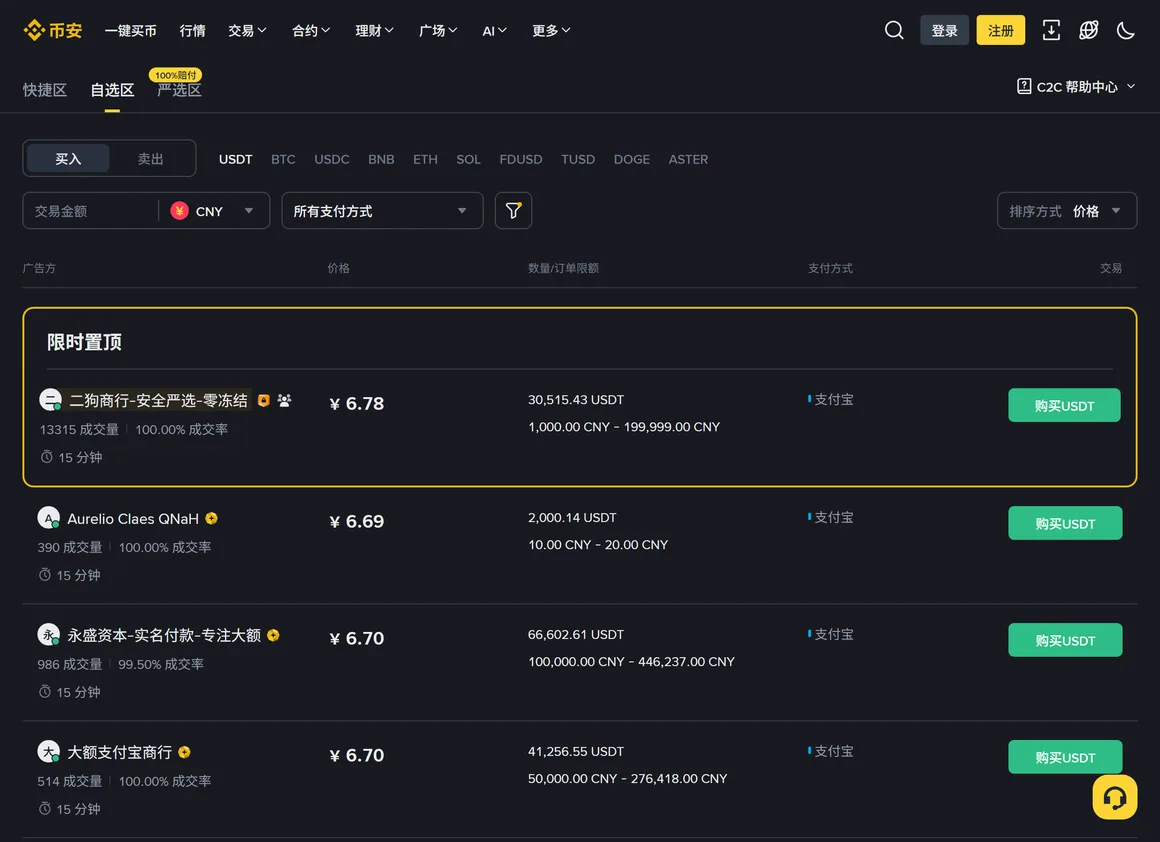
Task: Open the customer support headset icon
Action: (x=1115, y=797)
